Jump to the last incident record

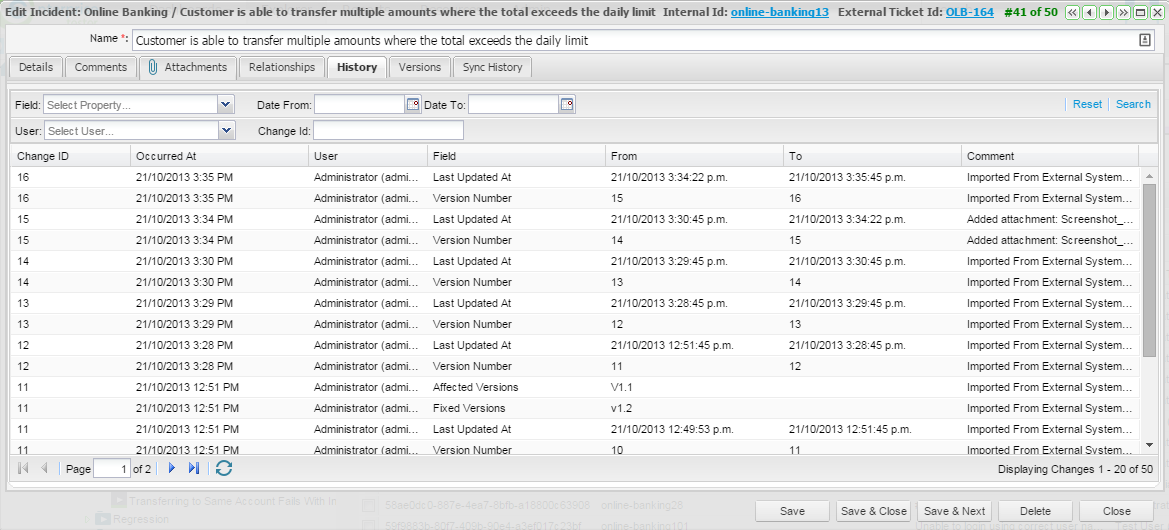[x=1123, y=13]
